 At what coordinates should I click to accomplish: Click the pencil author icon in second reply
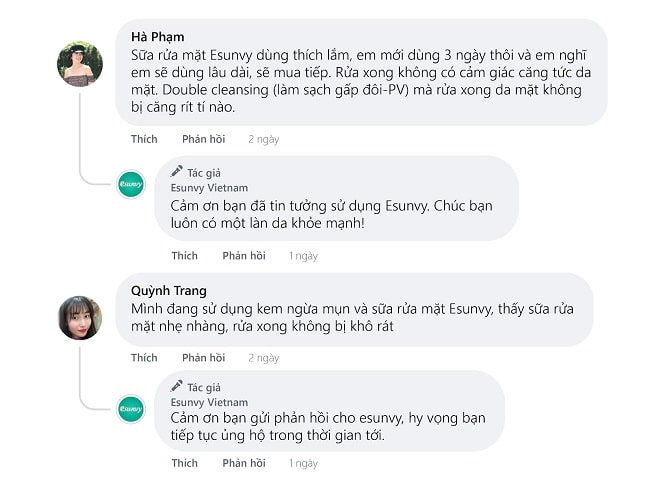click(177, 386)
